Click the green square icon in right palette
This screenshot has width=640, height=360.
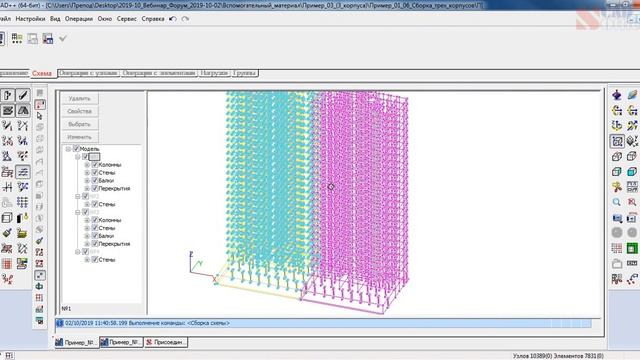(632, 248)
